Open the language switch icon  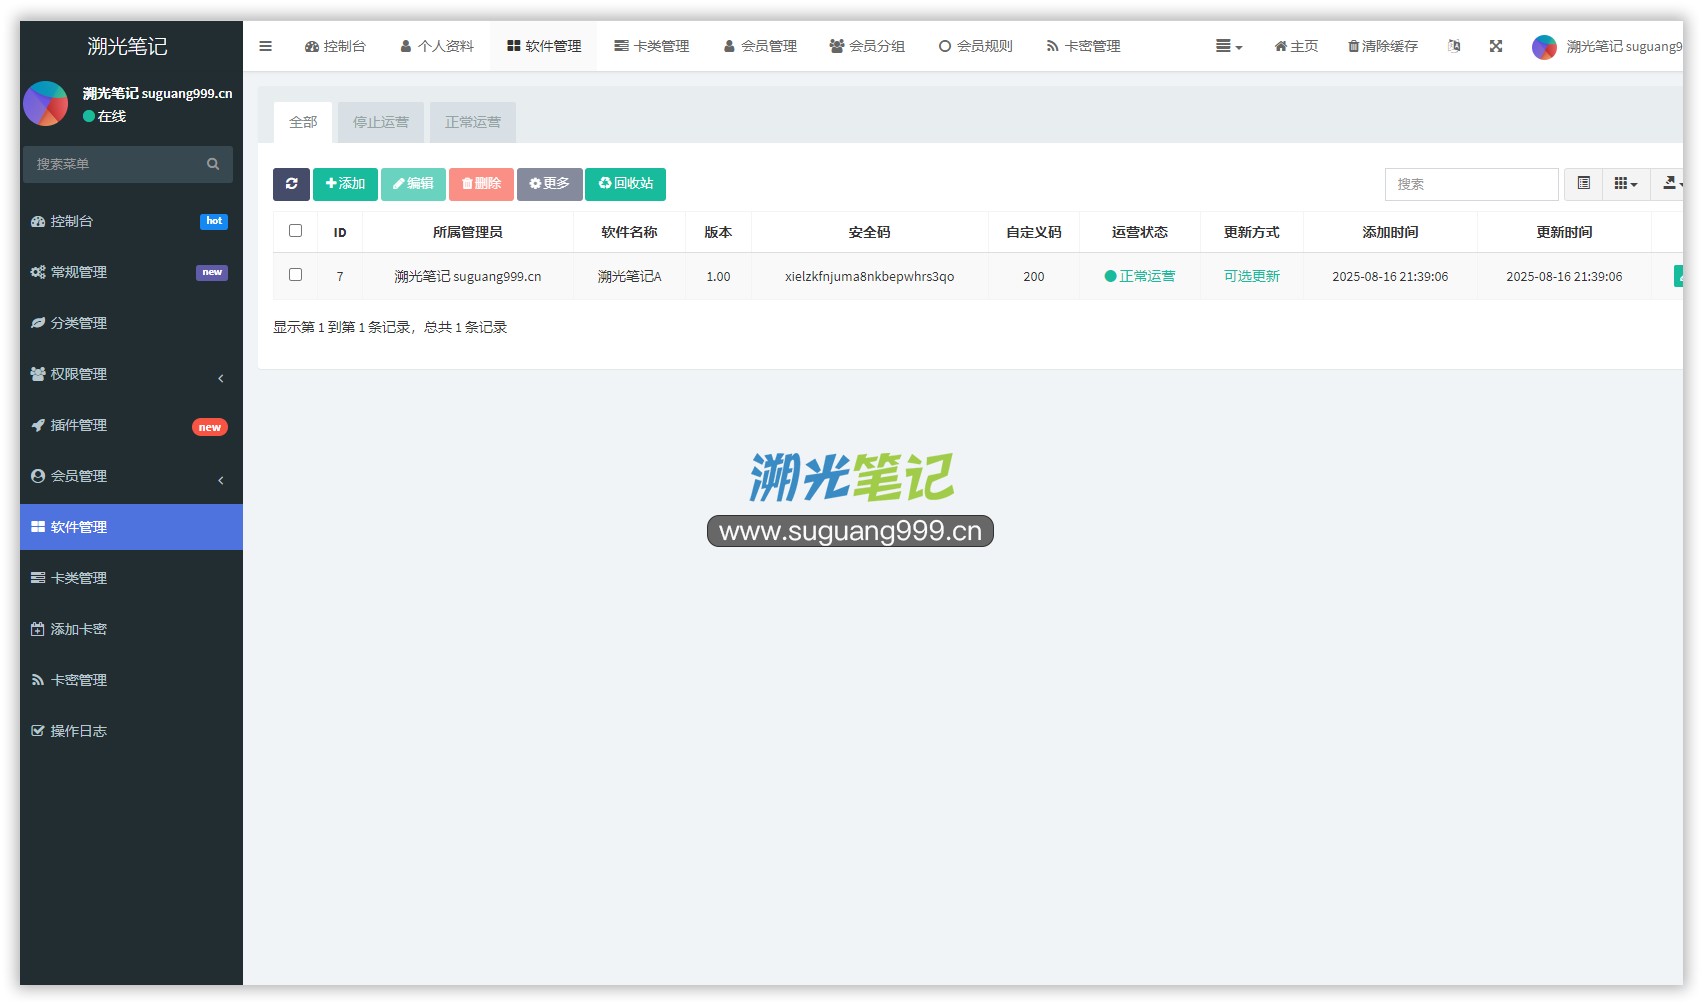click(x=1454, y=46)
